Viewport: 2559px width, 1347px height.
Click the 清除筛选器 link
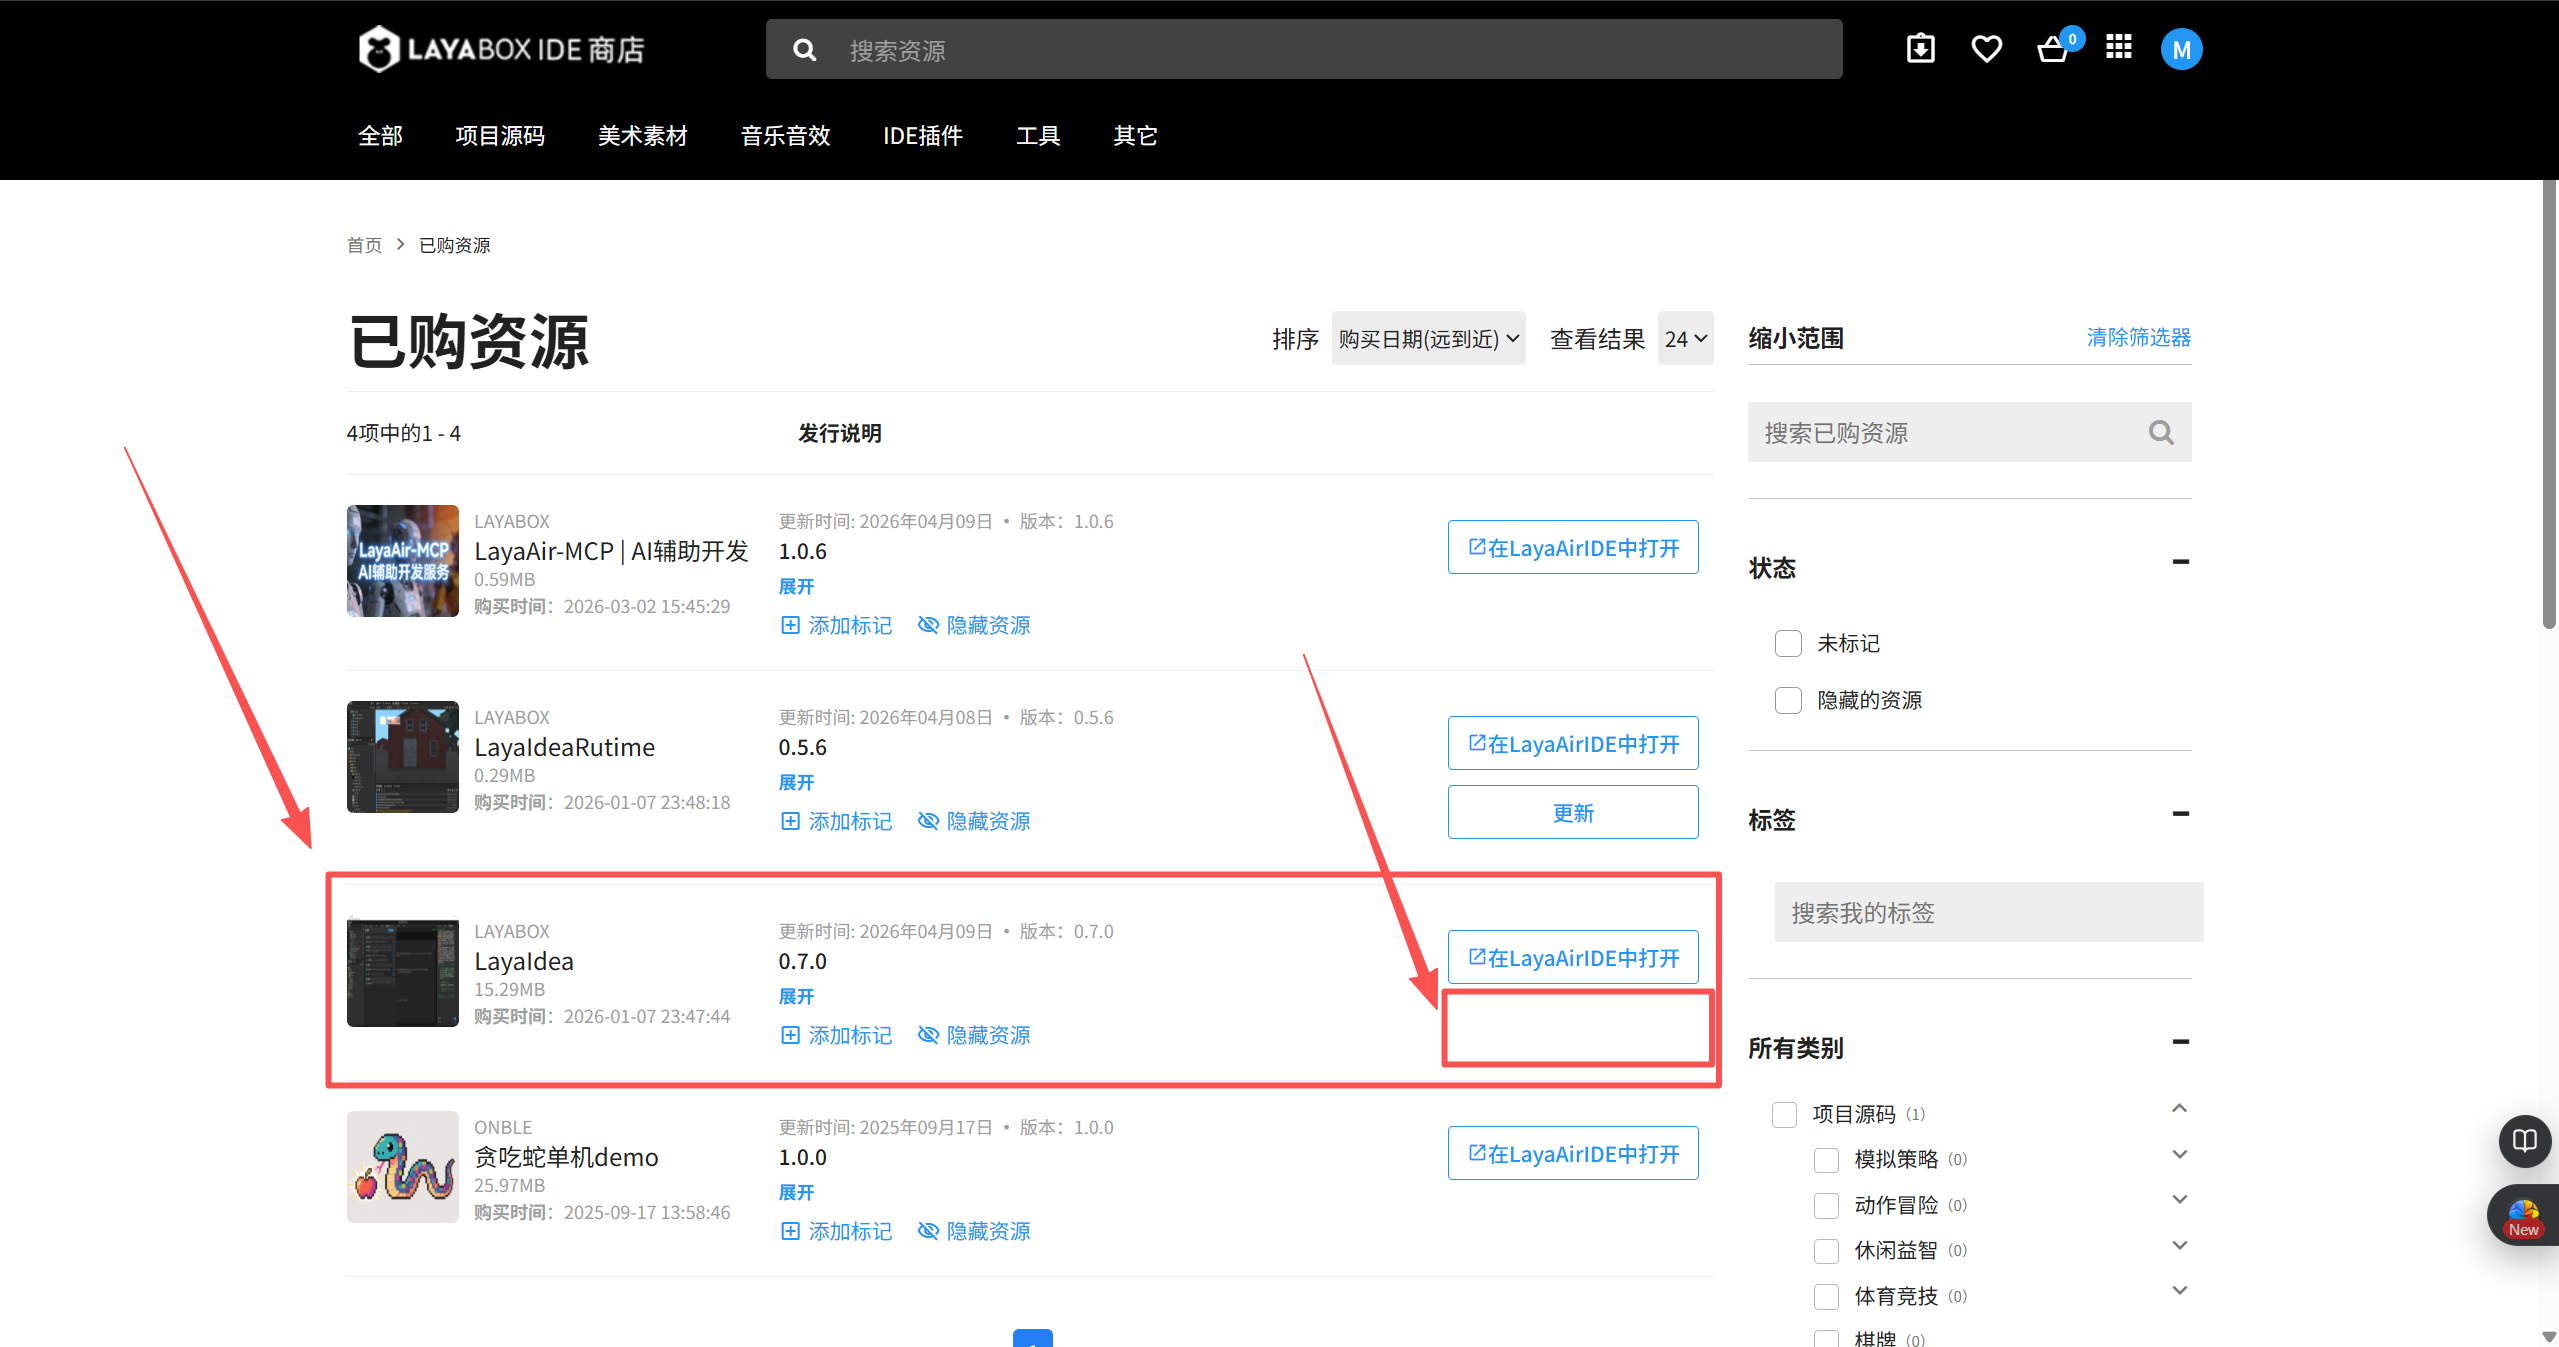pyautogui.click(x=2138, y=338)
